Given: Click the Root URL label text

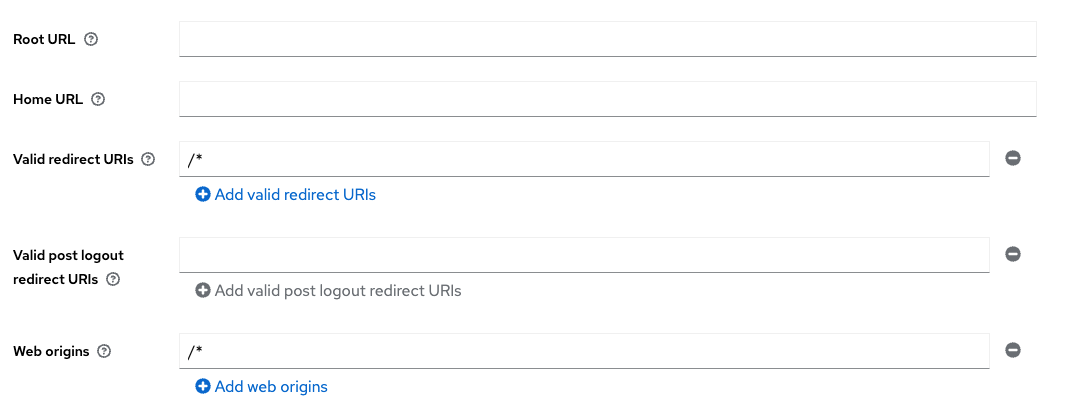Looking at the screenshot, I should point(44,40).
